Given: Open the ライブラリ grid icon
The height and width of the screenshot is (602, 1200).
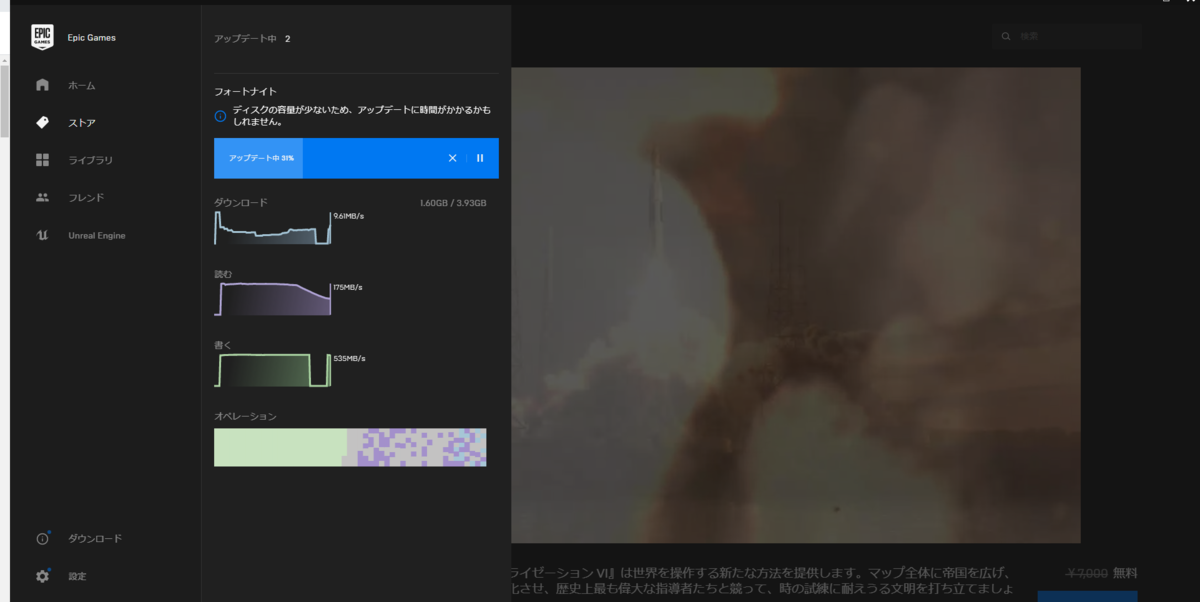Looking at the screenshot, I should [42, 160].
